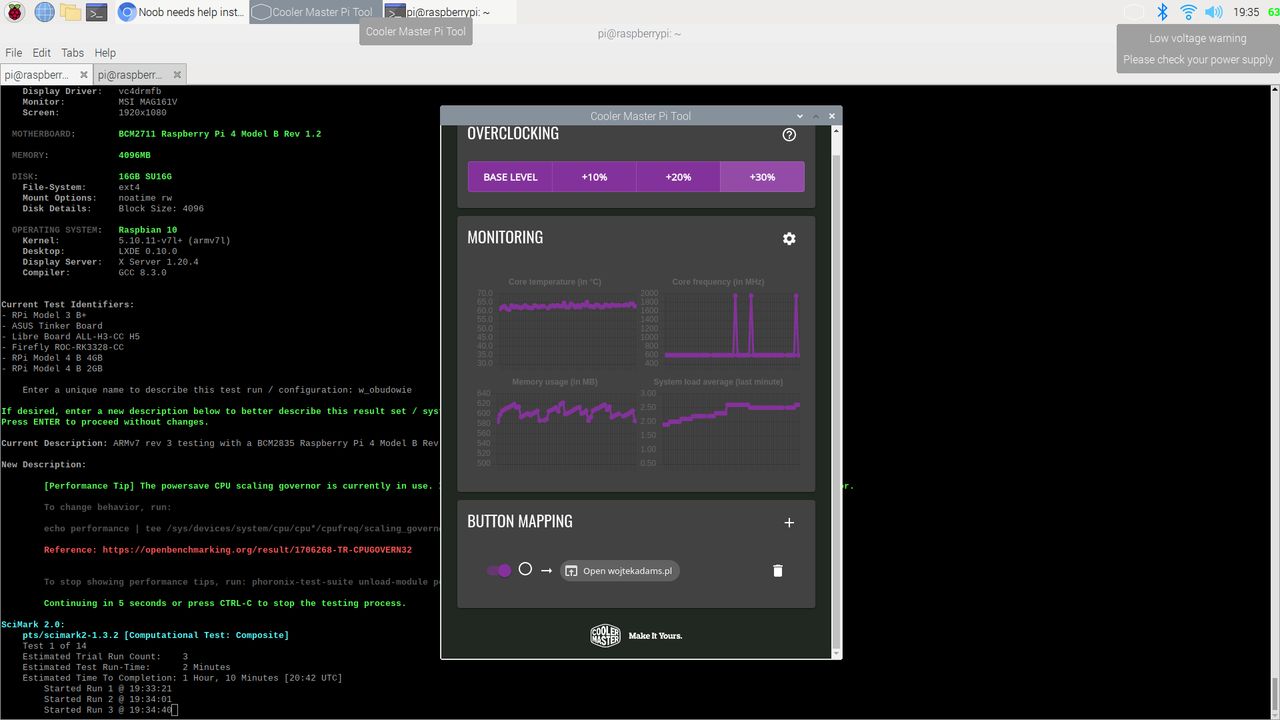Select +20% overclocking level

pyautogui.click(x=678, y=177)
